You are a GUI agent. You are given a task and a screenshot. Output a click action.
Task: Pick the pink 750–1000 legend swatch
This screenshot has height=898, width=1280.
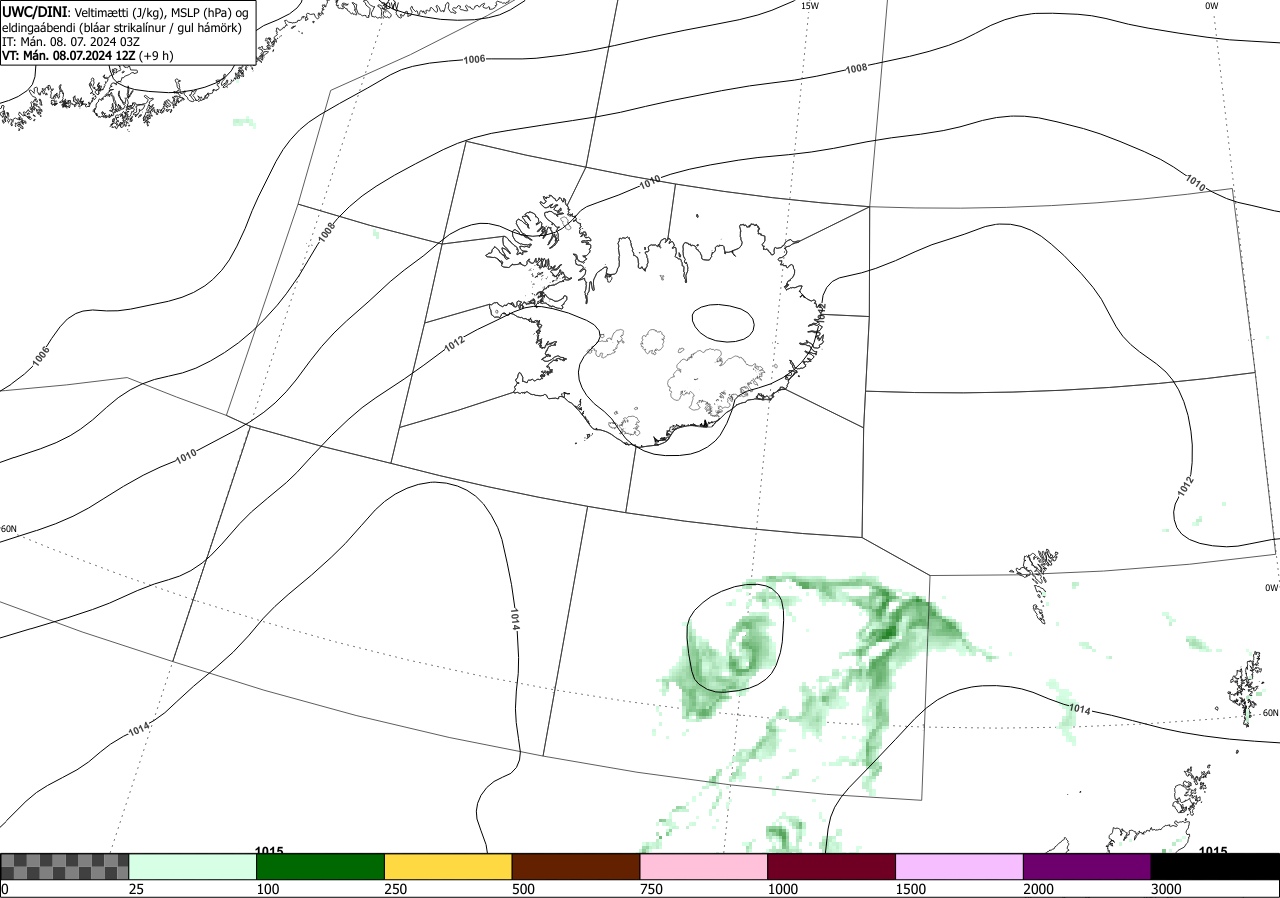704,866
